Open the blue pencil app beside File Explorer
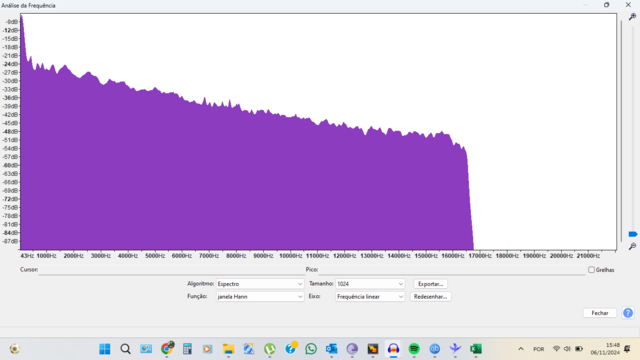Viewport: 640px width, 360px height. click(x=249, y=349)
